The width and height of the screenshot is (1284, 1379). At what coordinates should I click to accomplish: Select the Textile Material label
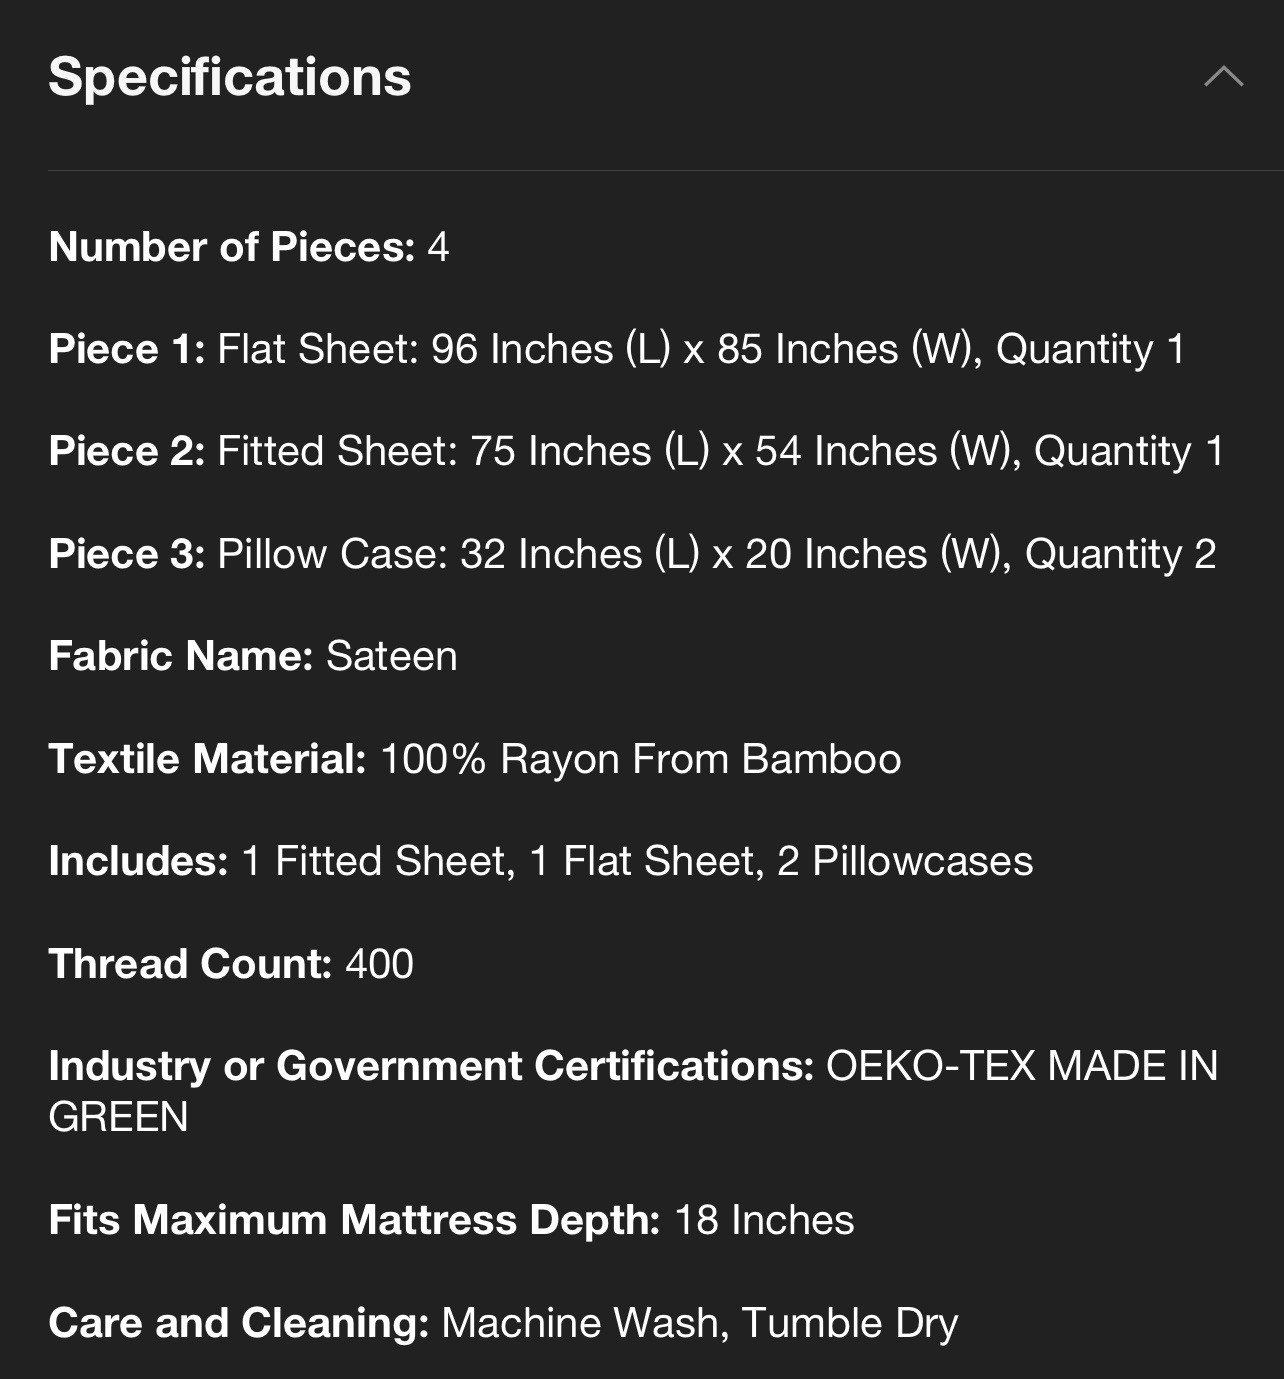(208, 759)
